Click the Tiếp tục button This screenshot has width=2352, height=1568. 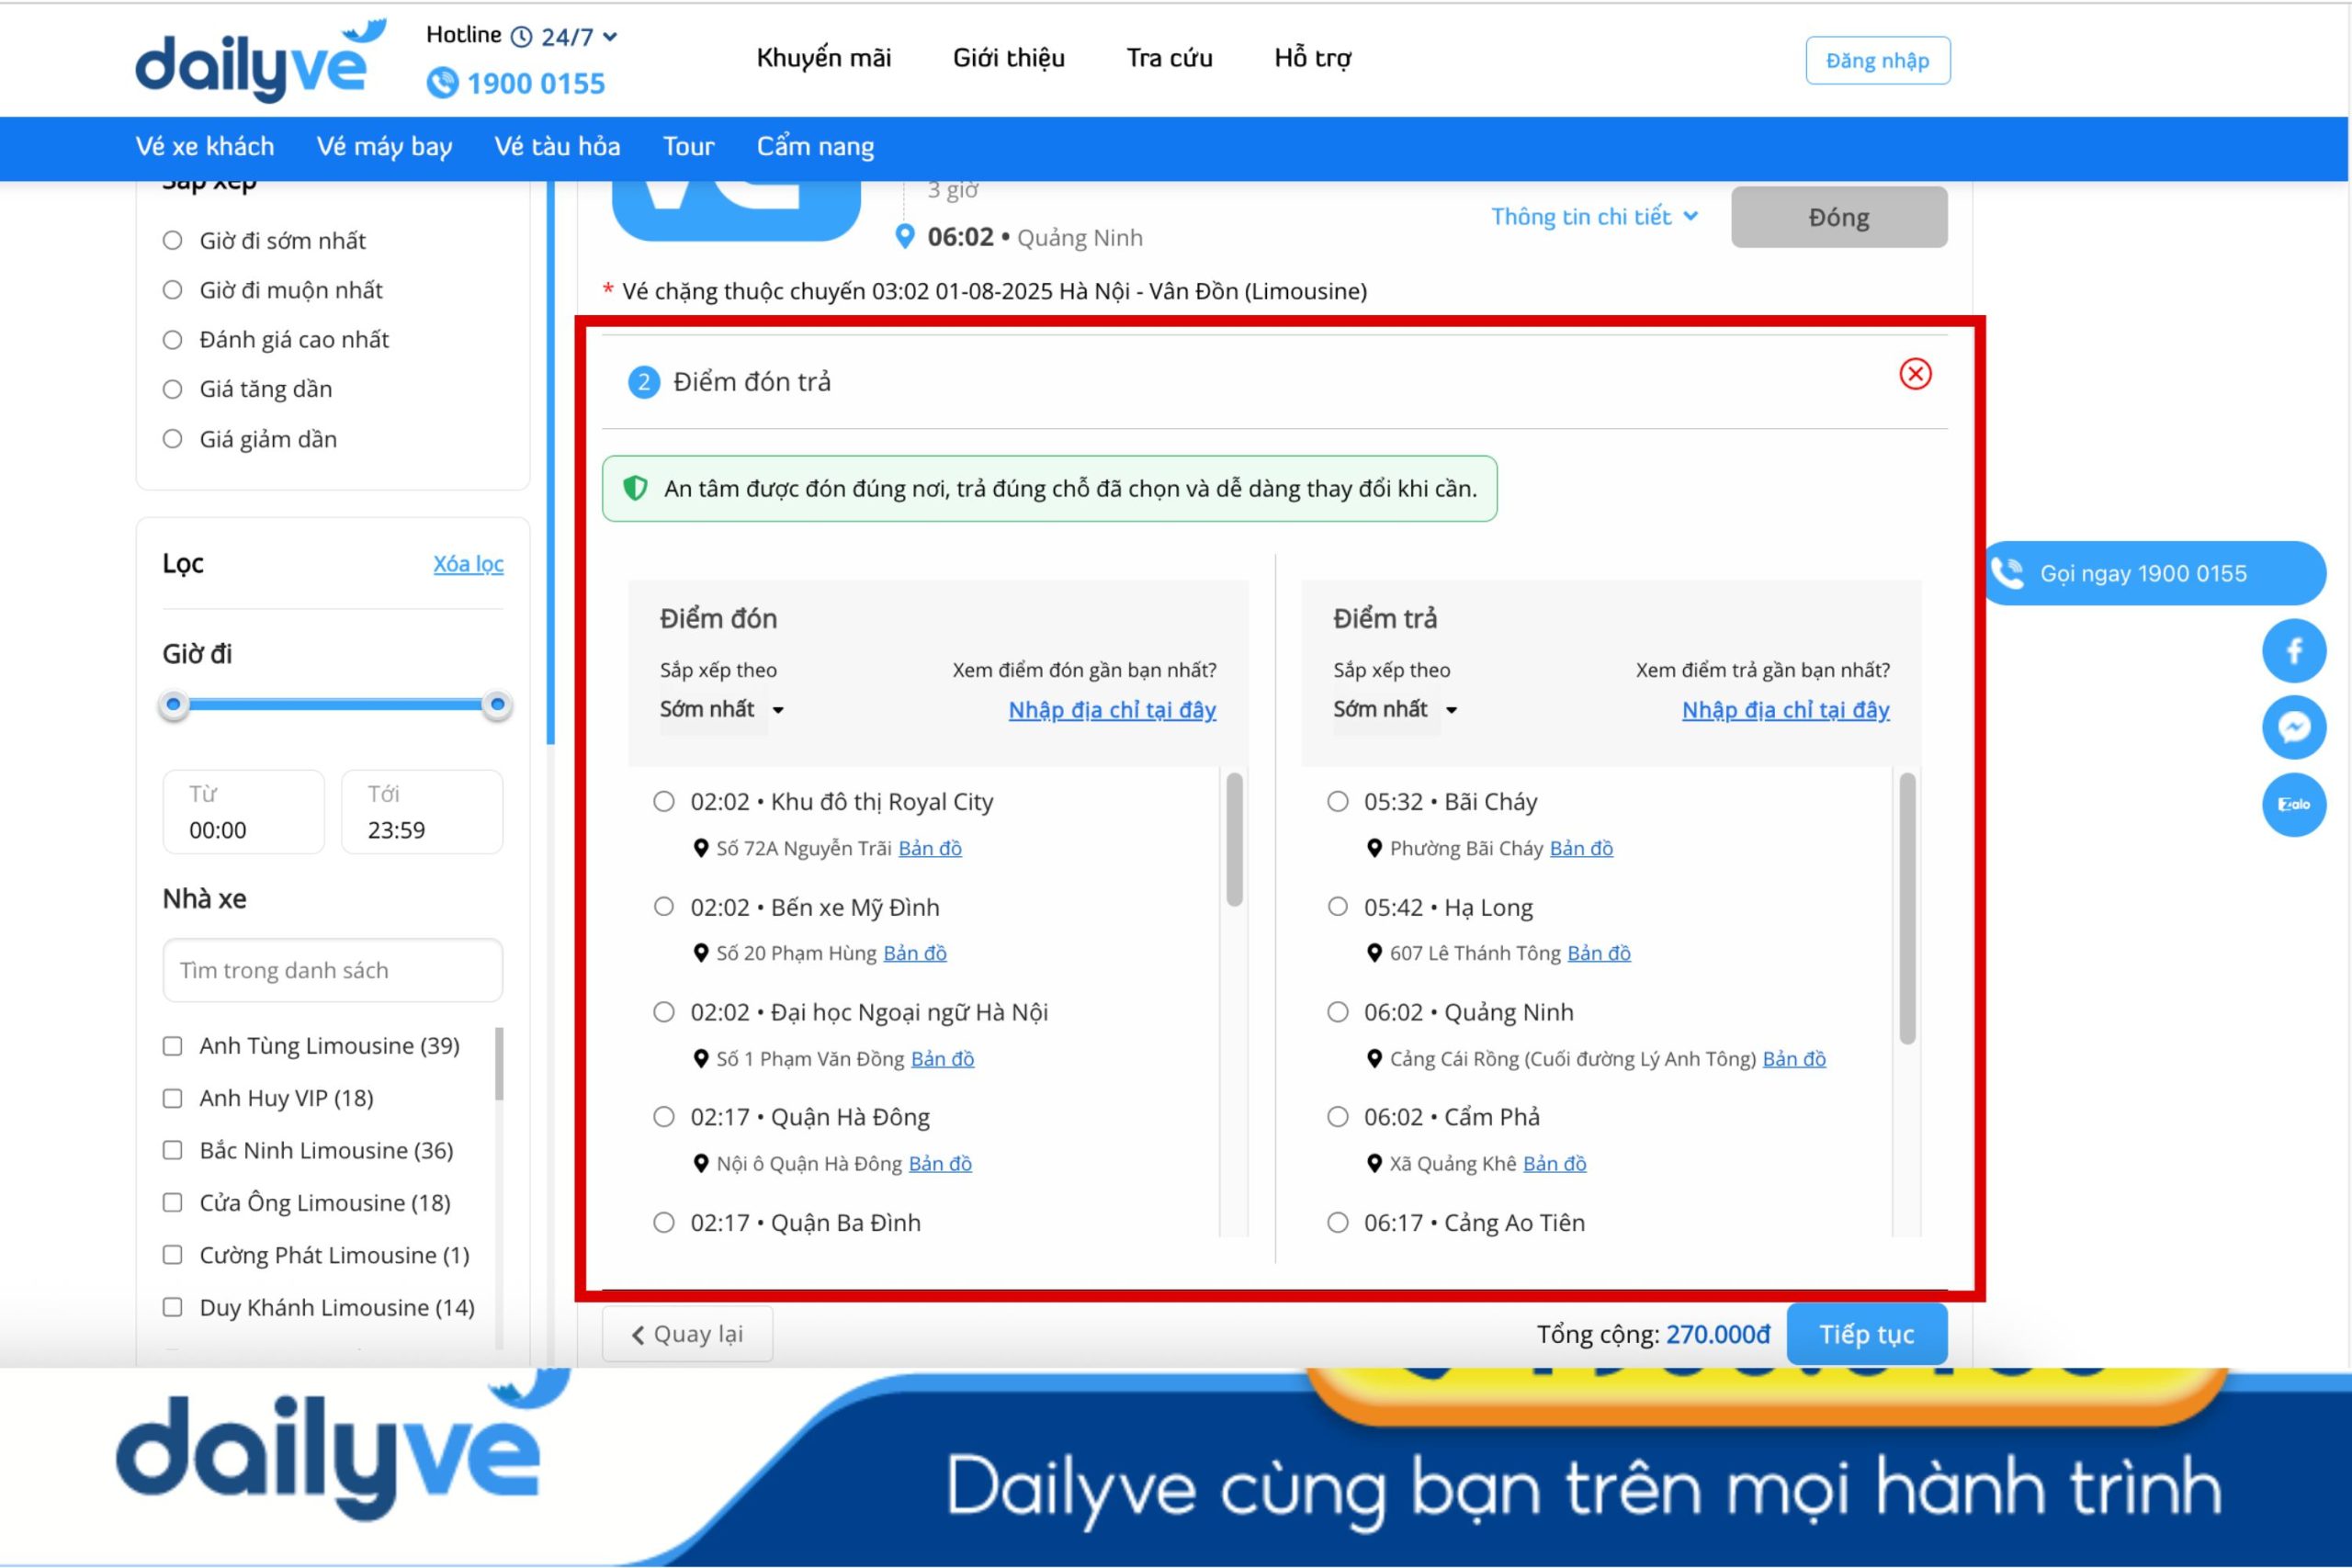(1866, 1334)
